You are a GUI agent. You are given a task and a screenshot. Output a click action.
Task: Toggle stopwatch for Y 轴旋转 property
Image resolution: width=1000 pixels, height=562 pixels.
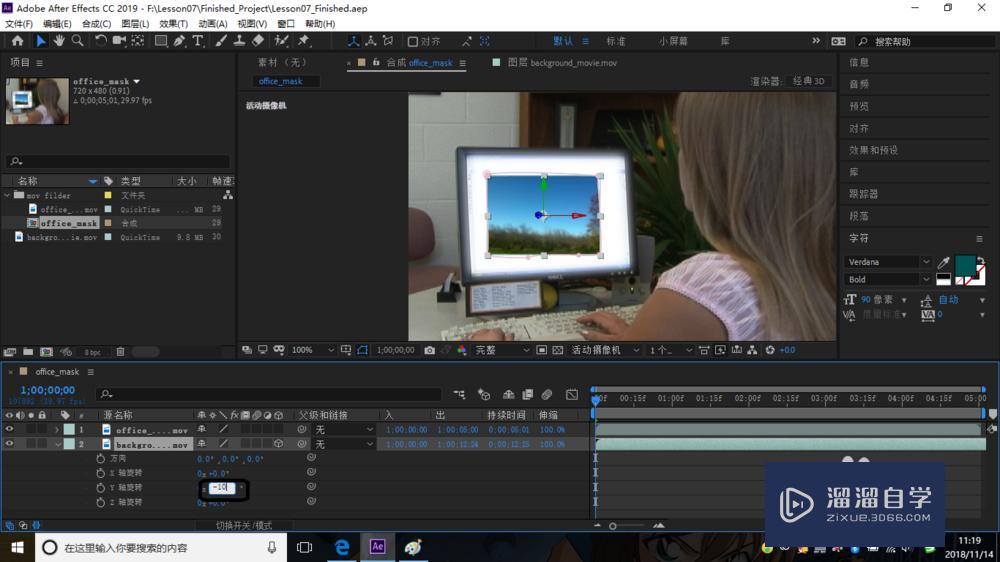point(100,488)
